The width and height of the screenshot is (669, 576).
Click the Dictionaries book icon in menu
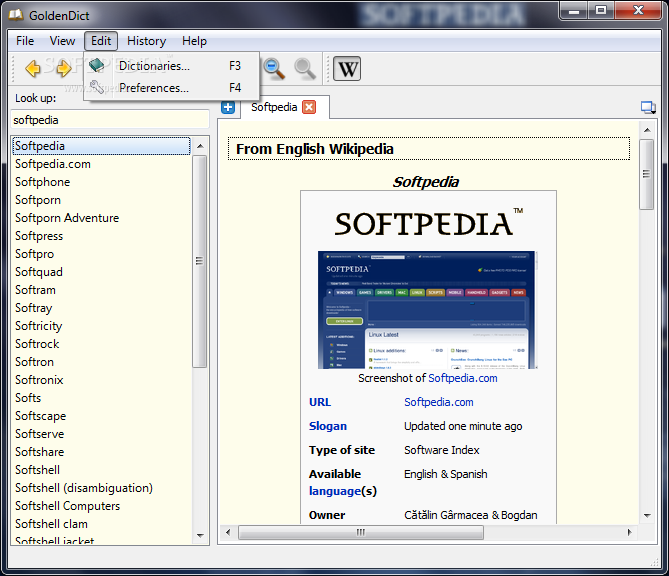click(x=97, y=65)
